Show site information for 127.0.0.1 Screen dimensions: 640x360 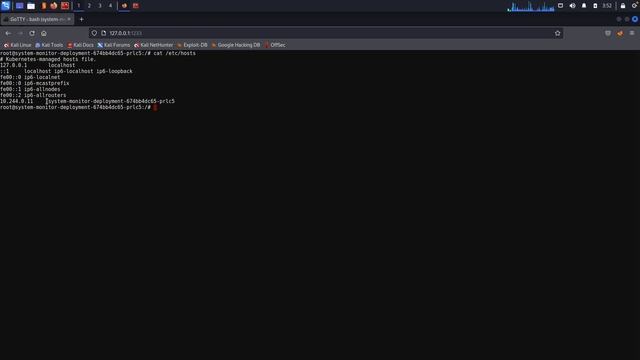click(104, 33)
